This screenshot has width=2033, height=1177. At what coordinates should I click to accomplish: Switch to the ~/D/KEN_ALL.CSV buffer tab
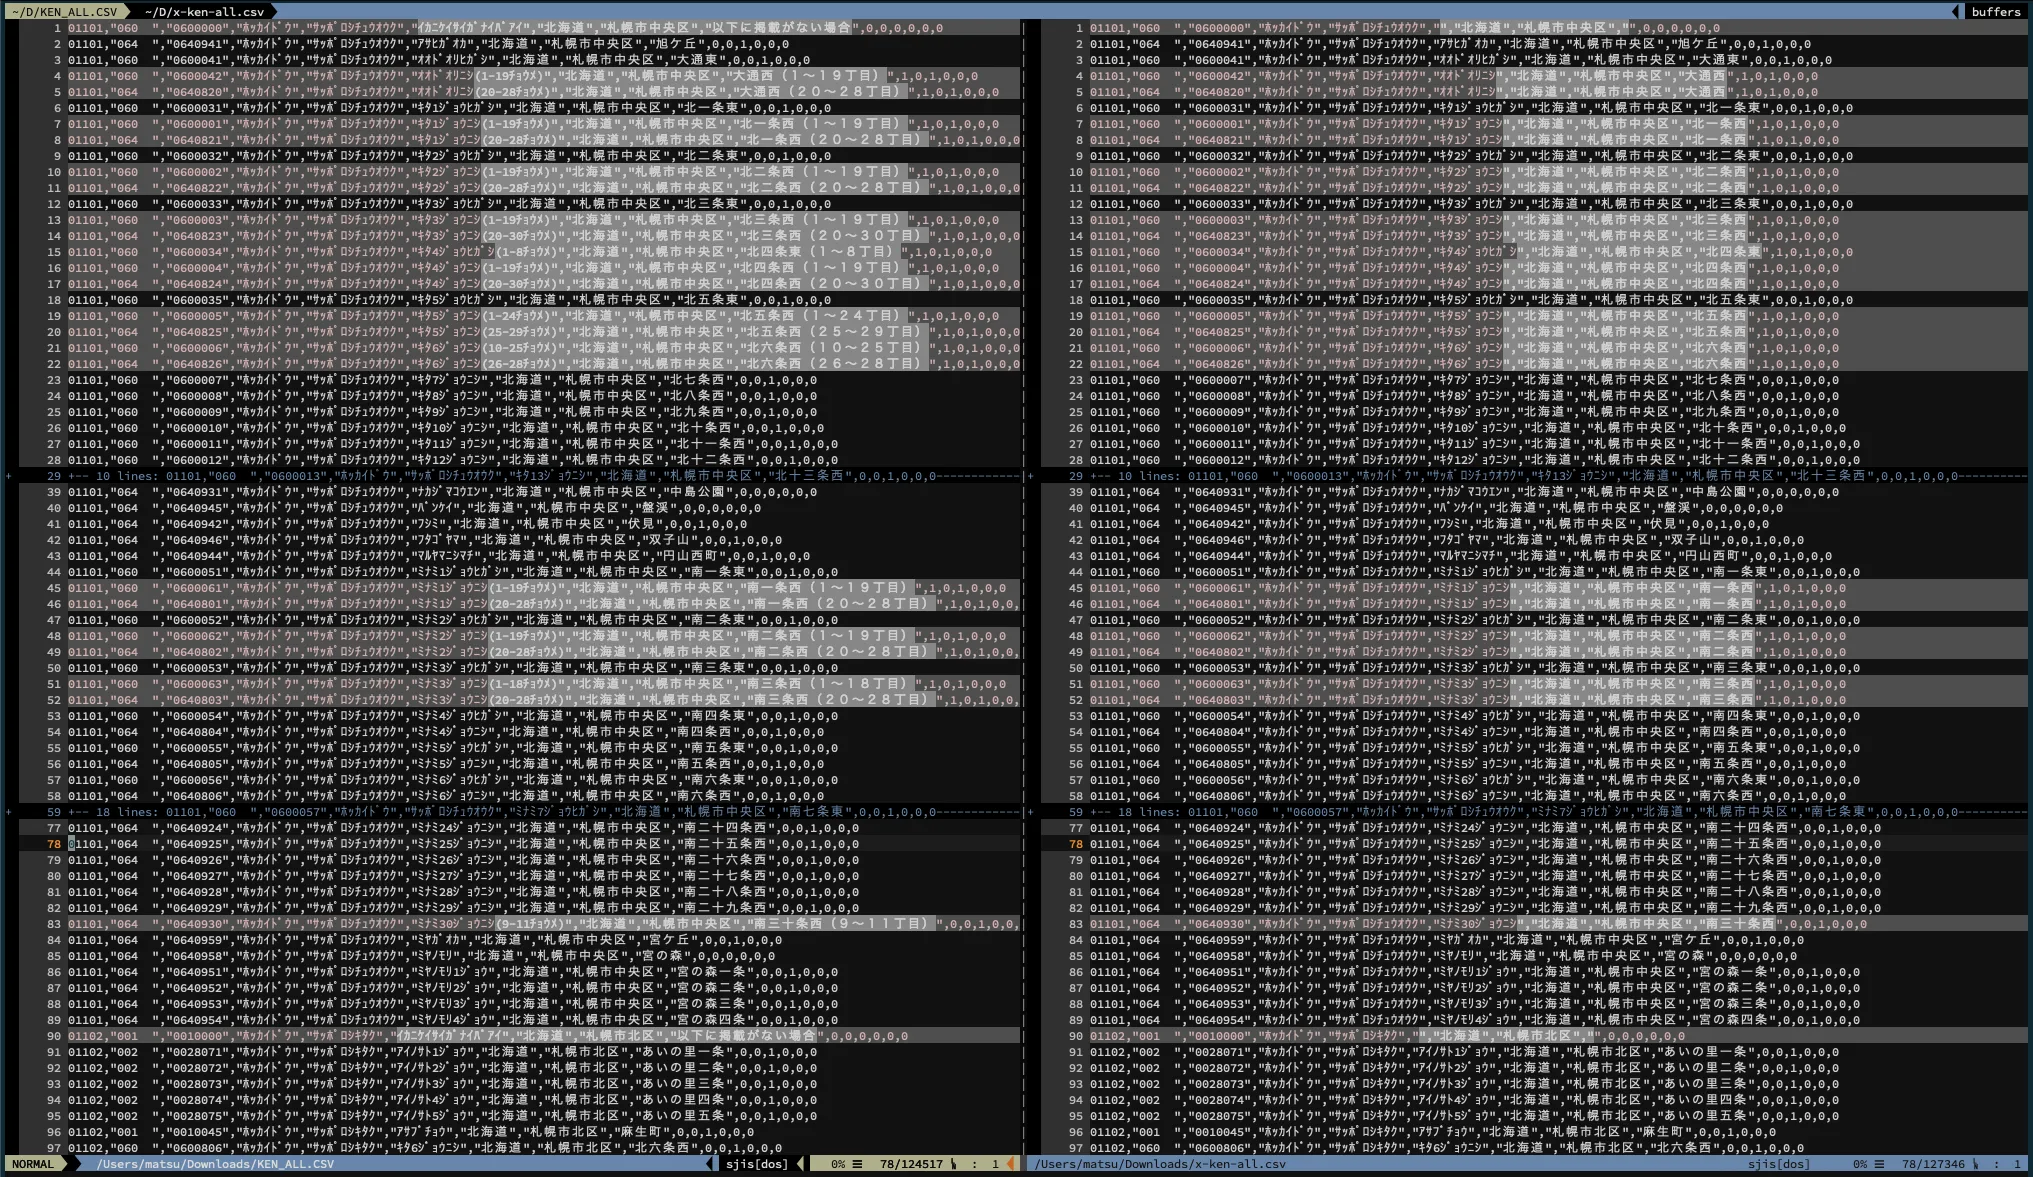64,11
